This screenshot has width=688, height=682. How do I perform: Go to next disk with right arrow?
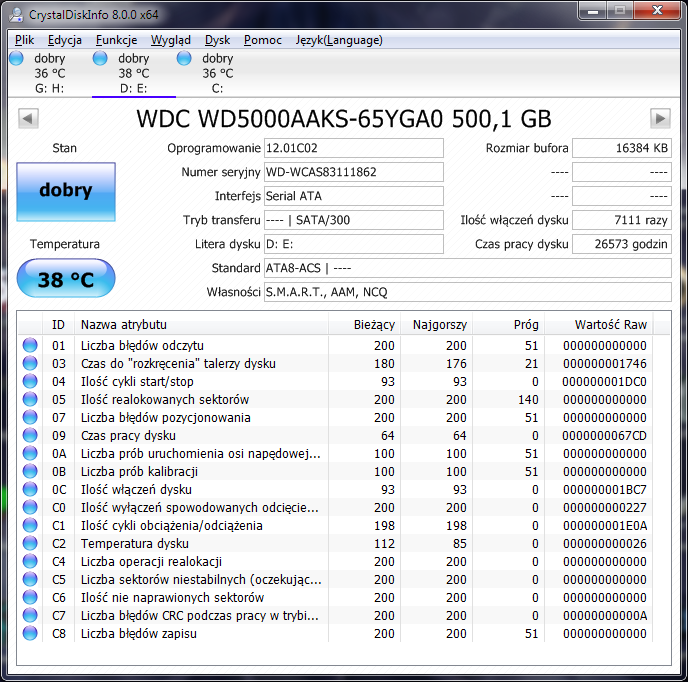pyautogui.click(x=660, y=118)
